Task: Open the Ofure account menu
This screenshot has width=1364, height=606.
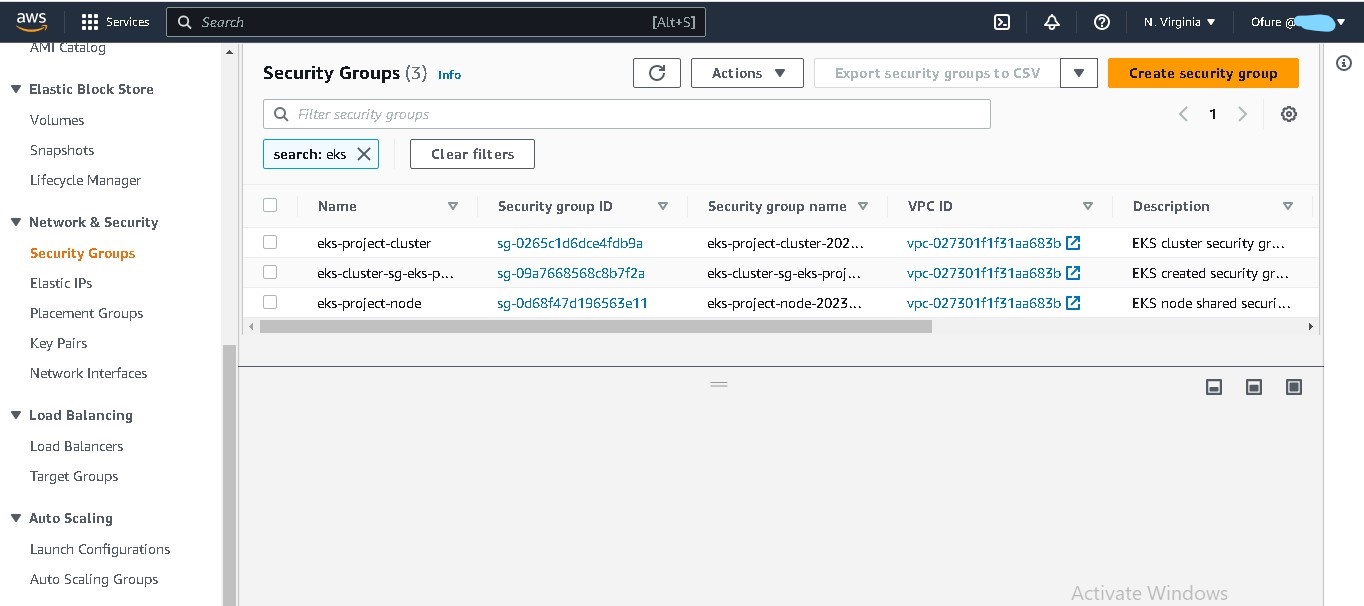Action: [1298, 22]
